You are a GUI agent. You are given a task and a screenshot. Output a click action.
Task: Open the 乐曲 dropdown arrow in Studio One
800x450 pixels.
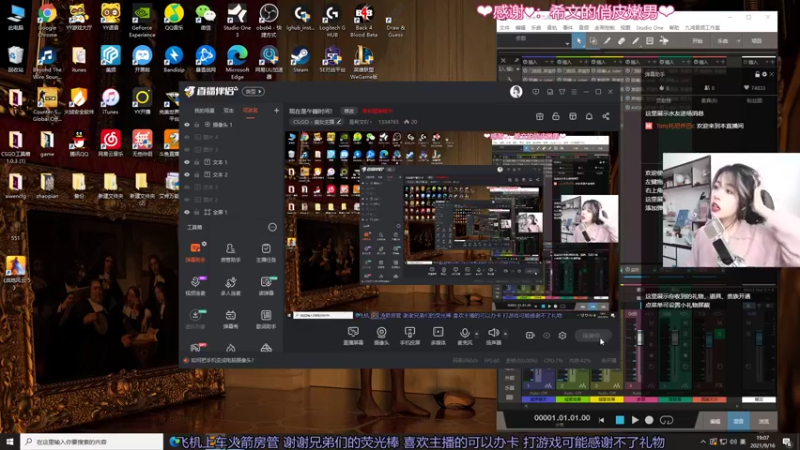738,41
